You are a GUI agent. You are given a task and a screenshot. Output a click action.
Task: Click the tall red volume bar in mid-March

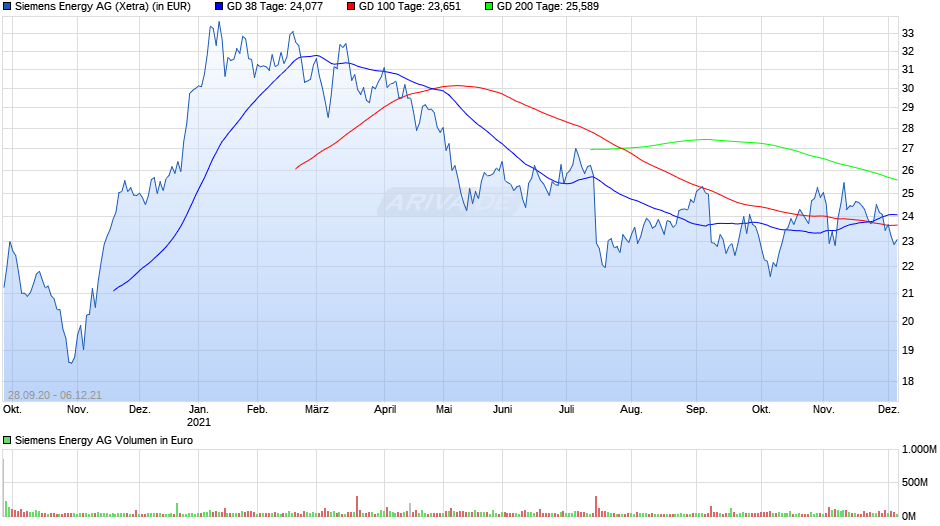pos(357,506)
